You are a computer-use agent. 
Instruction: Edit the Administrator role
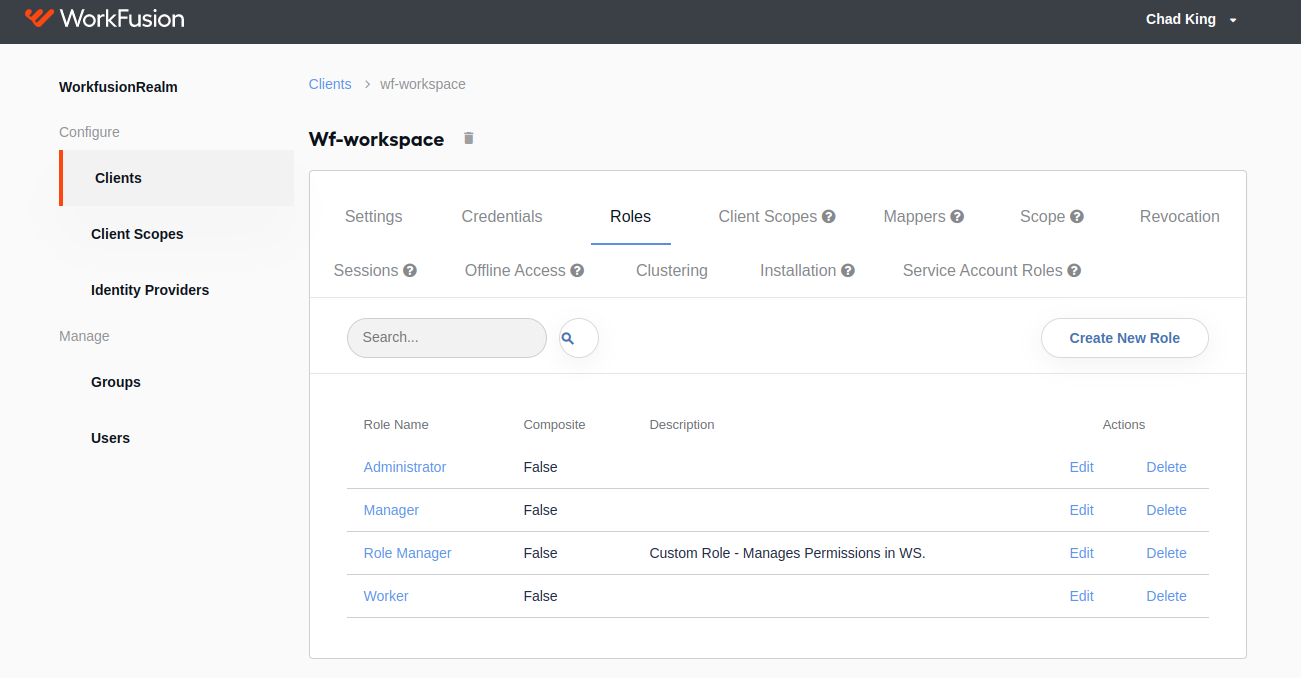[x=1082, y=467]
